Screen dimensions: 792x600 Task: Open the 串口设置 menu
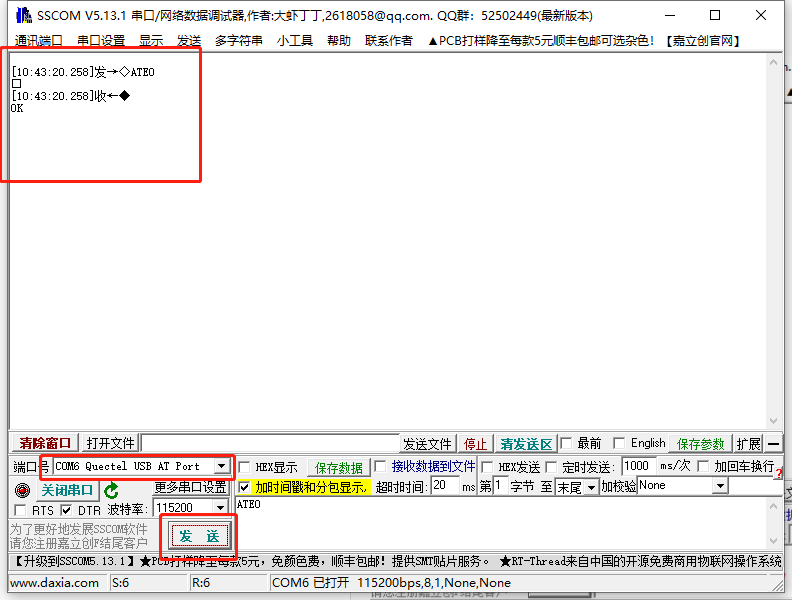tap(101, 40)
